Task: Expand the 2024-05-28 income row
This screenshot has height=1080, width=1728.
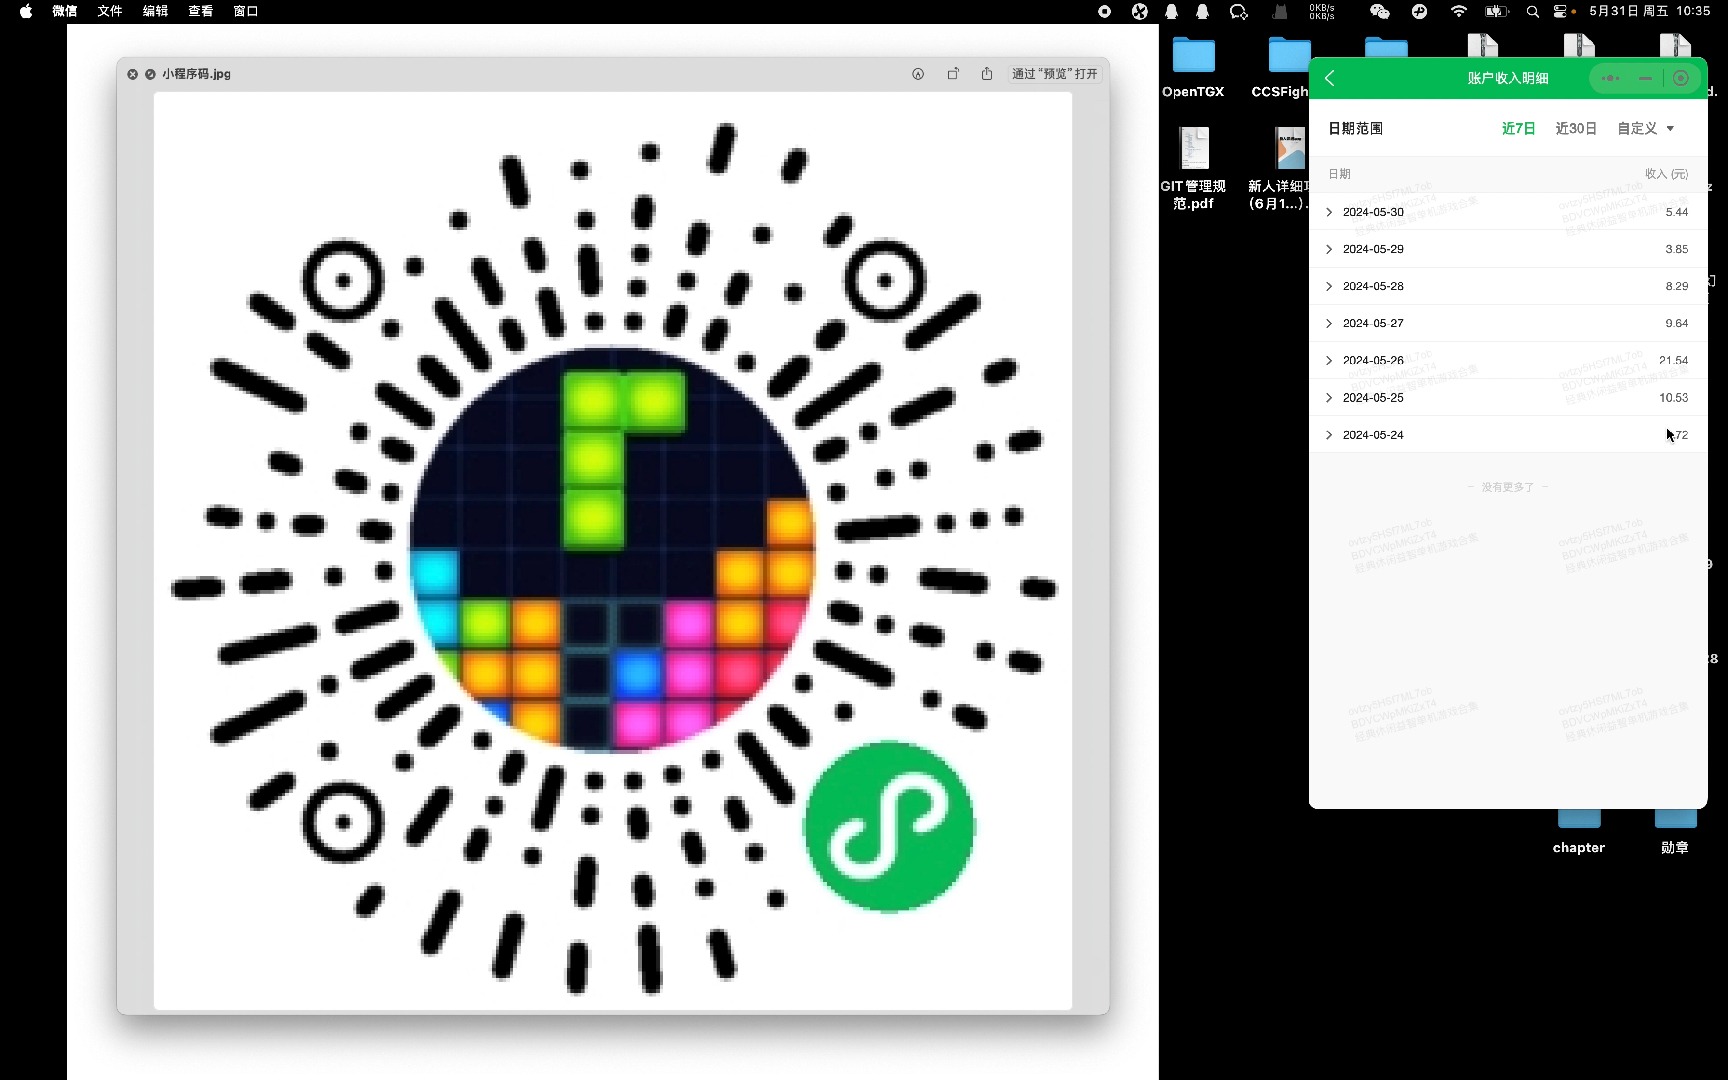Action: tap(1508, 286)
